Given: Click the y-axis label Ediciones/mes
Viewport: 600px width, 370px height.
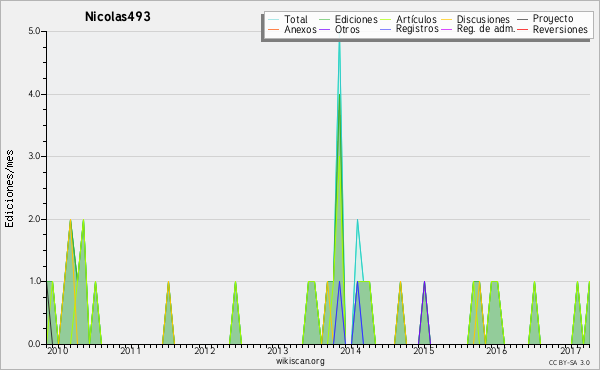Looking at the screenshot, I should (x=9, y=188).
